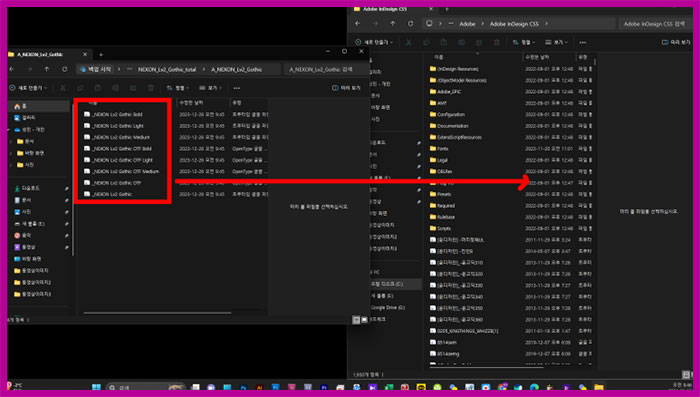Add a new tab in A_NEXON_Lv2_Gothic window

101,54
